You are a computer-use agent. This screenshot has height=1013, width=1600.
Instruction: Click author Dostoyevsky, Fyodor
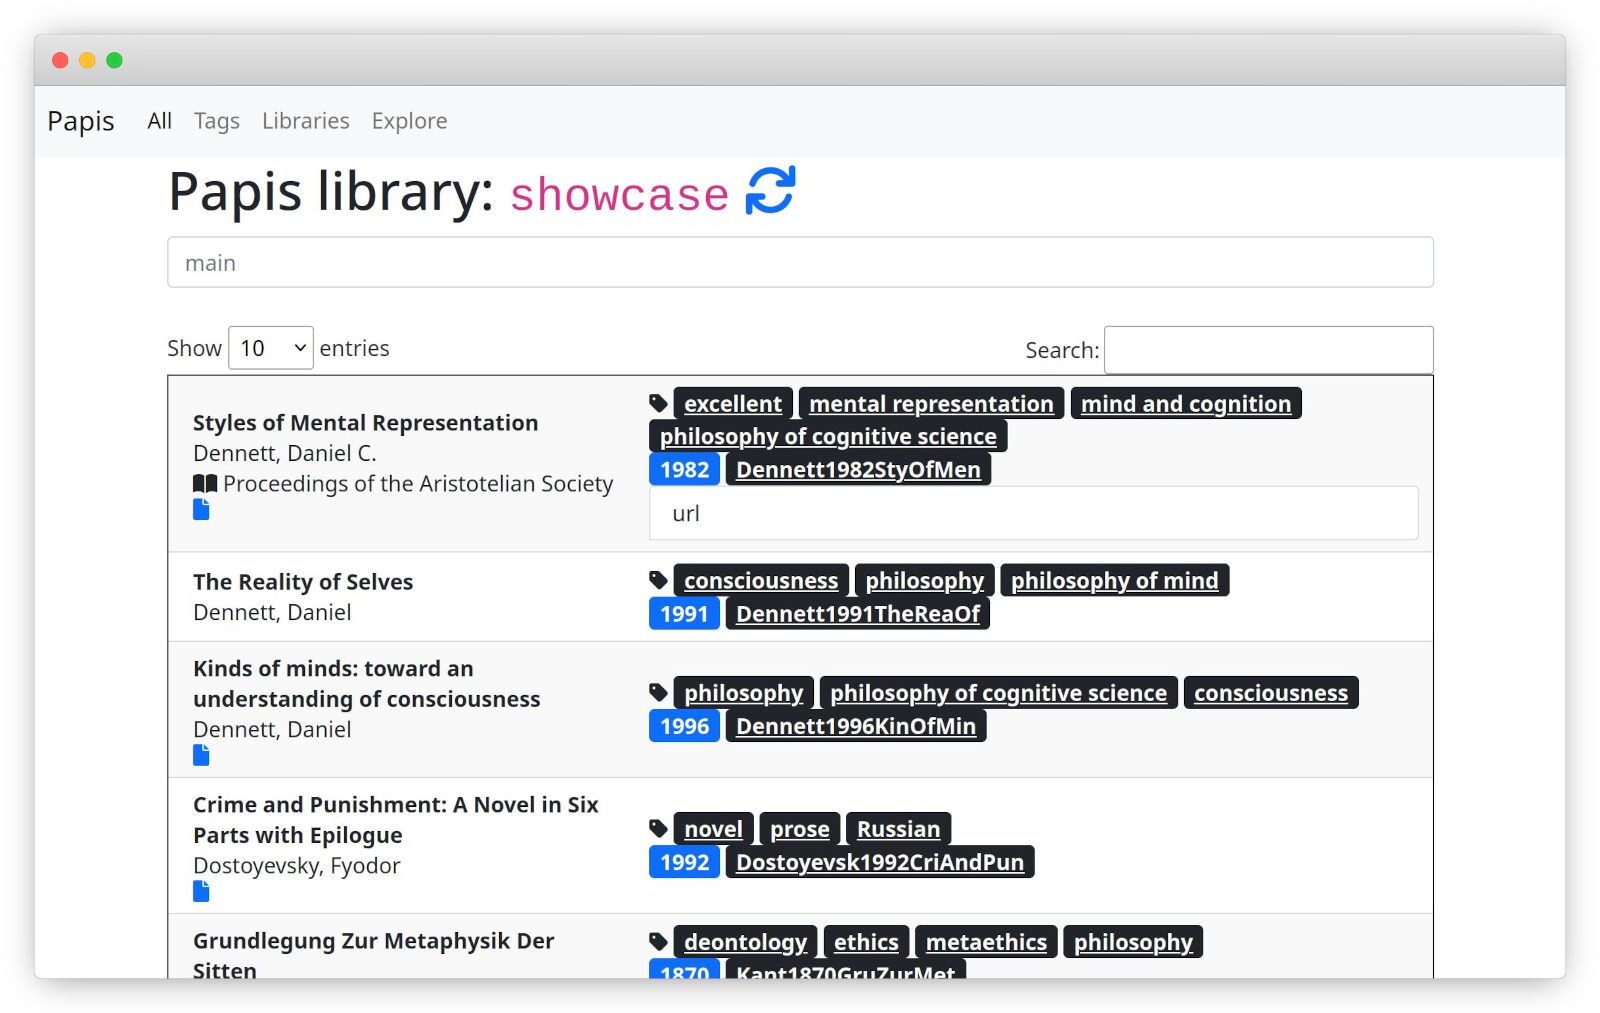[296, 865]
